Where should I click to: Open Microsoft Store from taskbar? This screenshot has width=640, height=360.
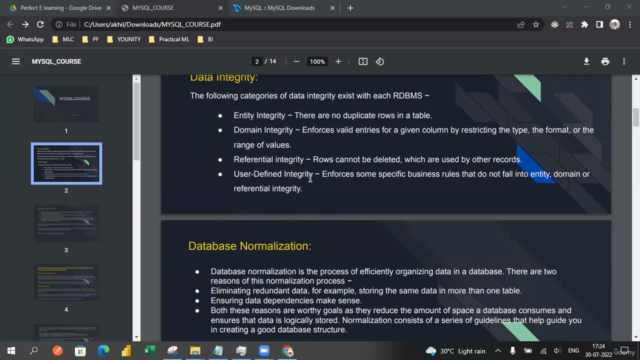coord(80,351)
